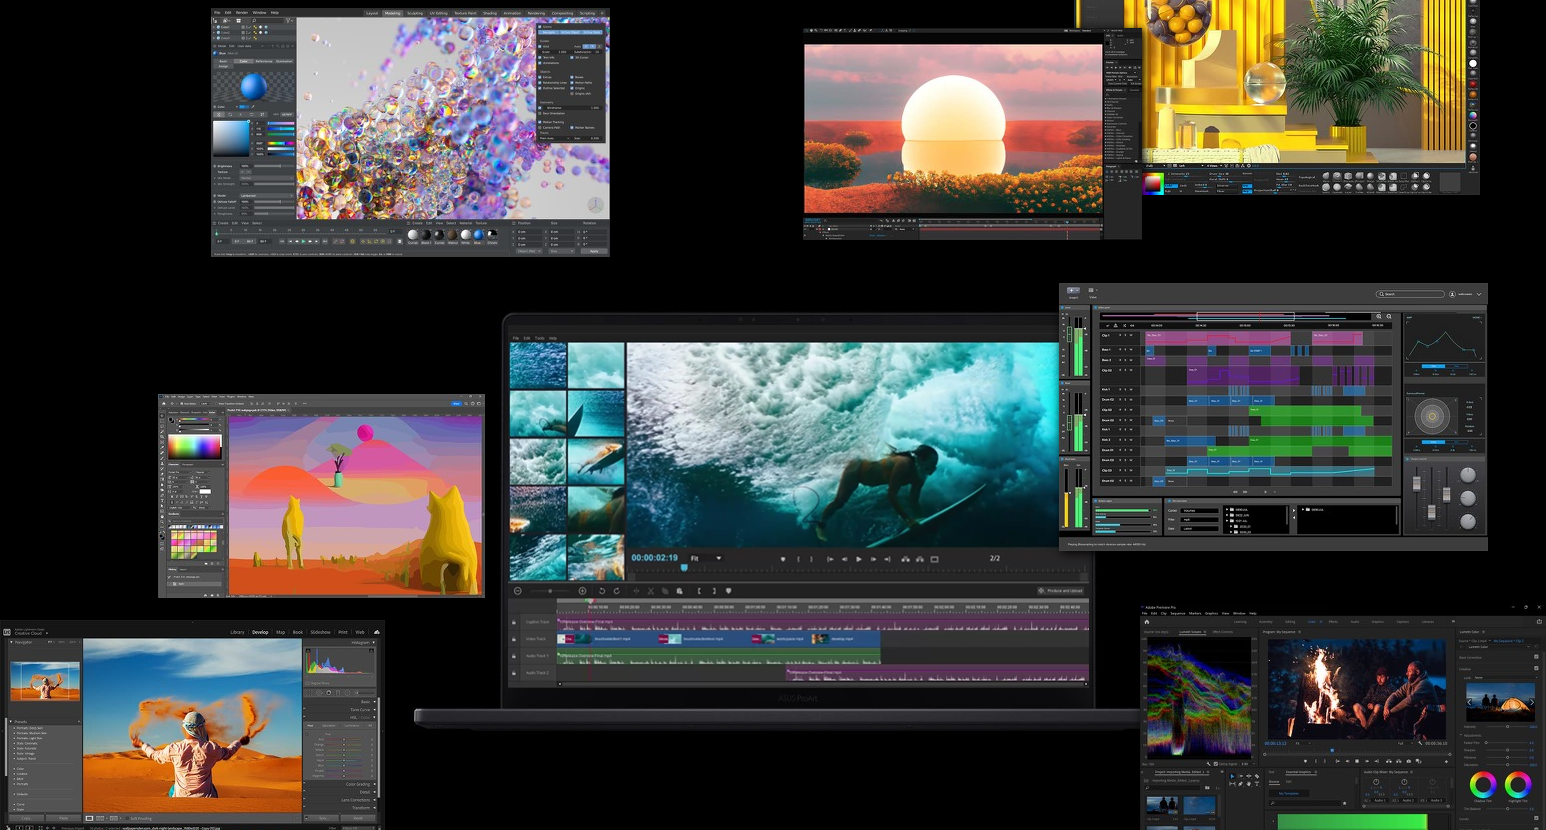Click the Produce and Upload button
This screenshot has height=830, width=1546.
click(1061, 591)
